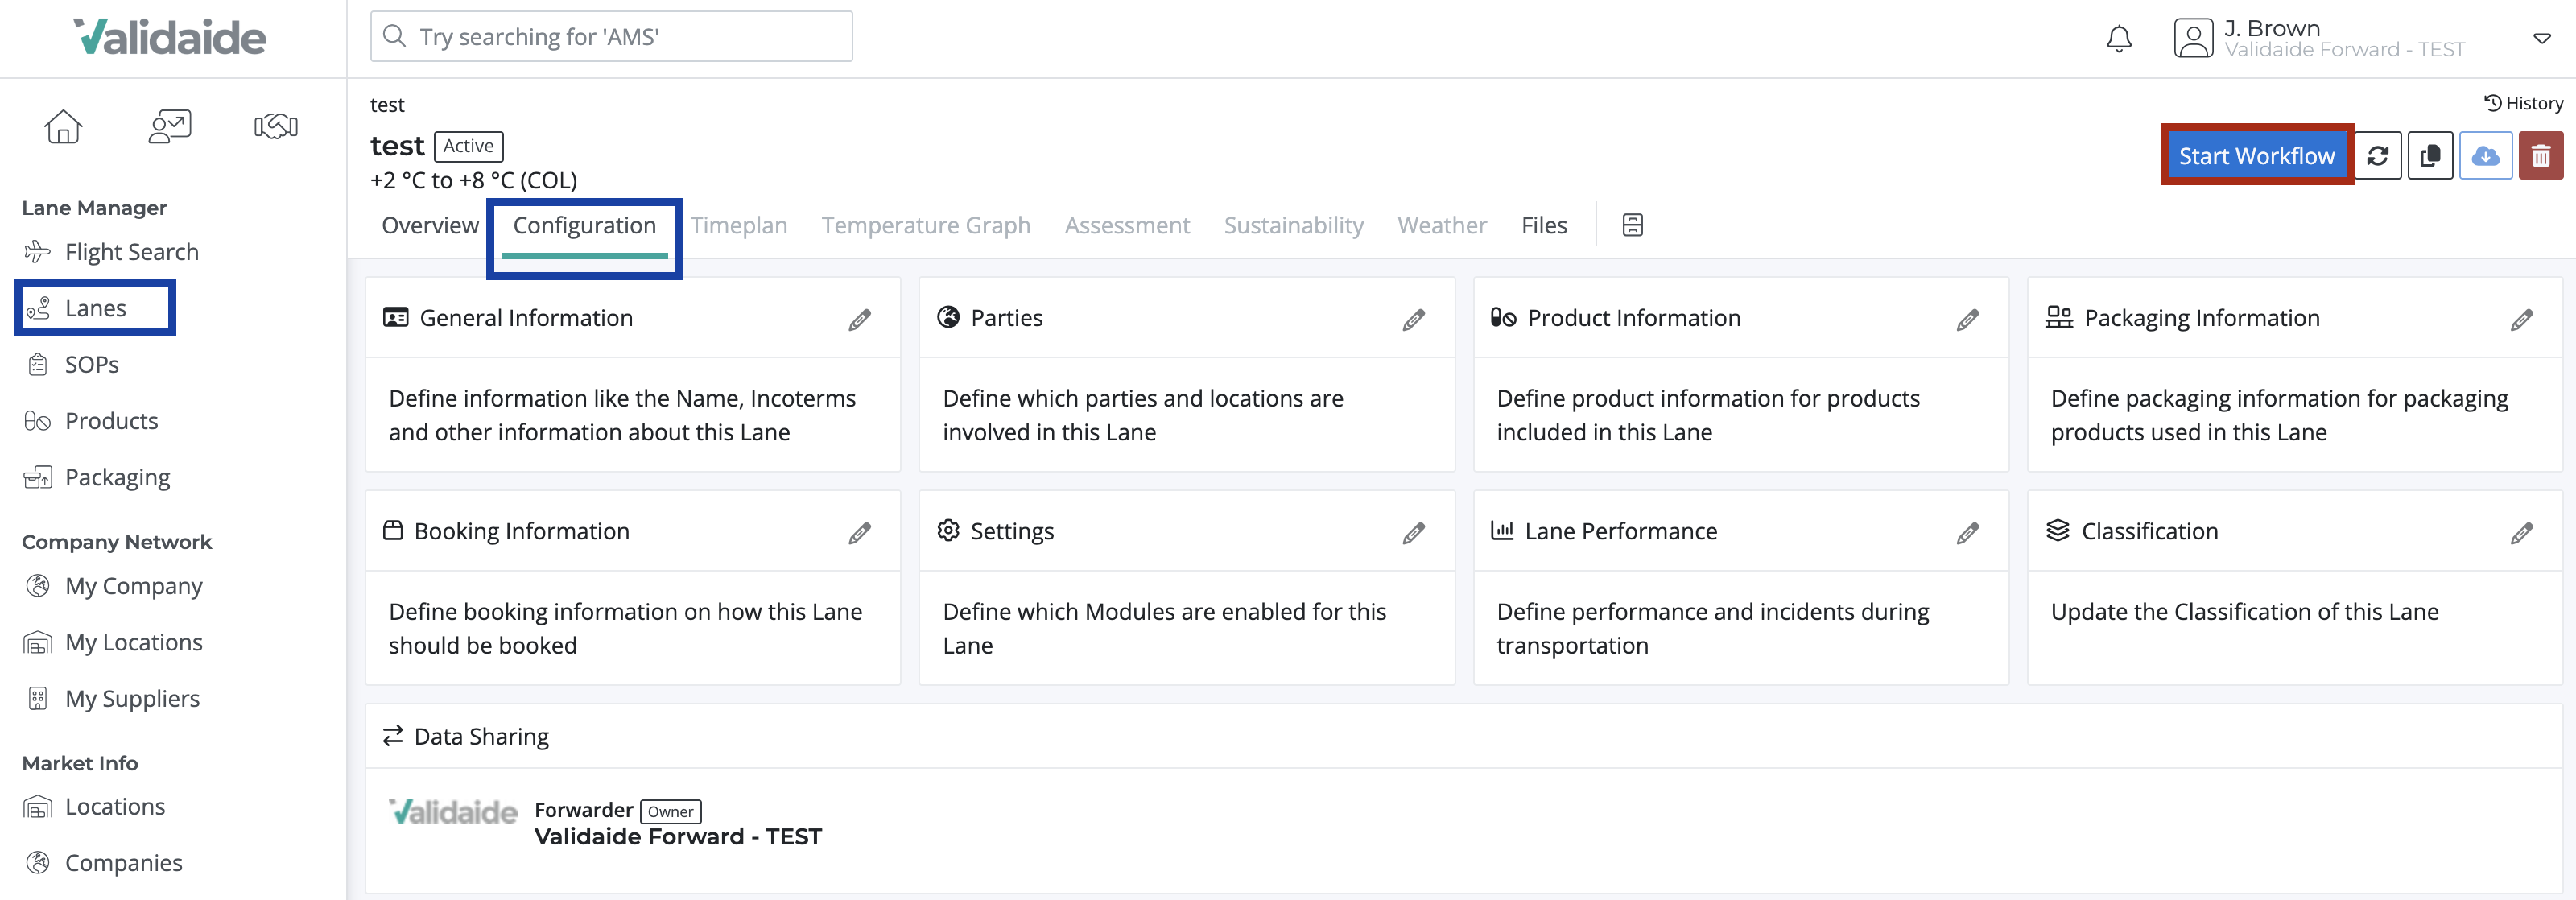
Task: Click the Lane Performance card title
Action: tap(1620, 531)
